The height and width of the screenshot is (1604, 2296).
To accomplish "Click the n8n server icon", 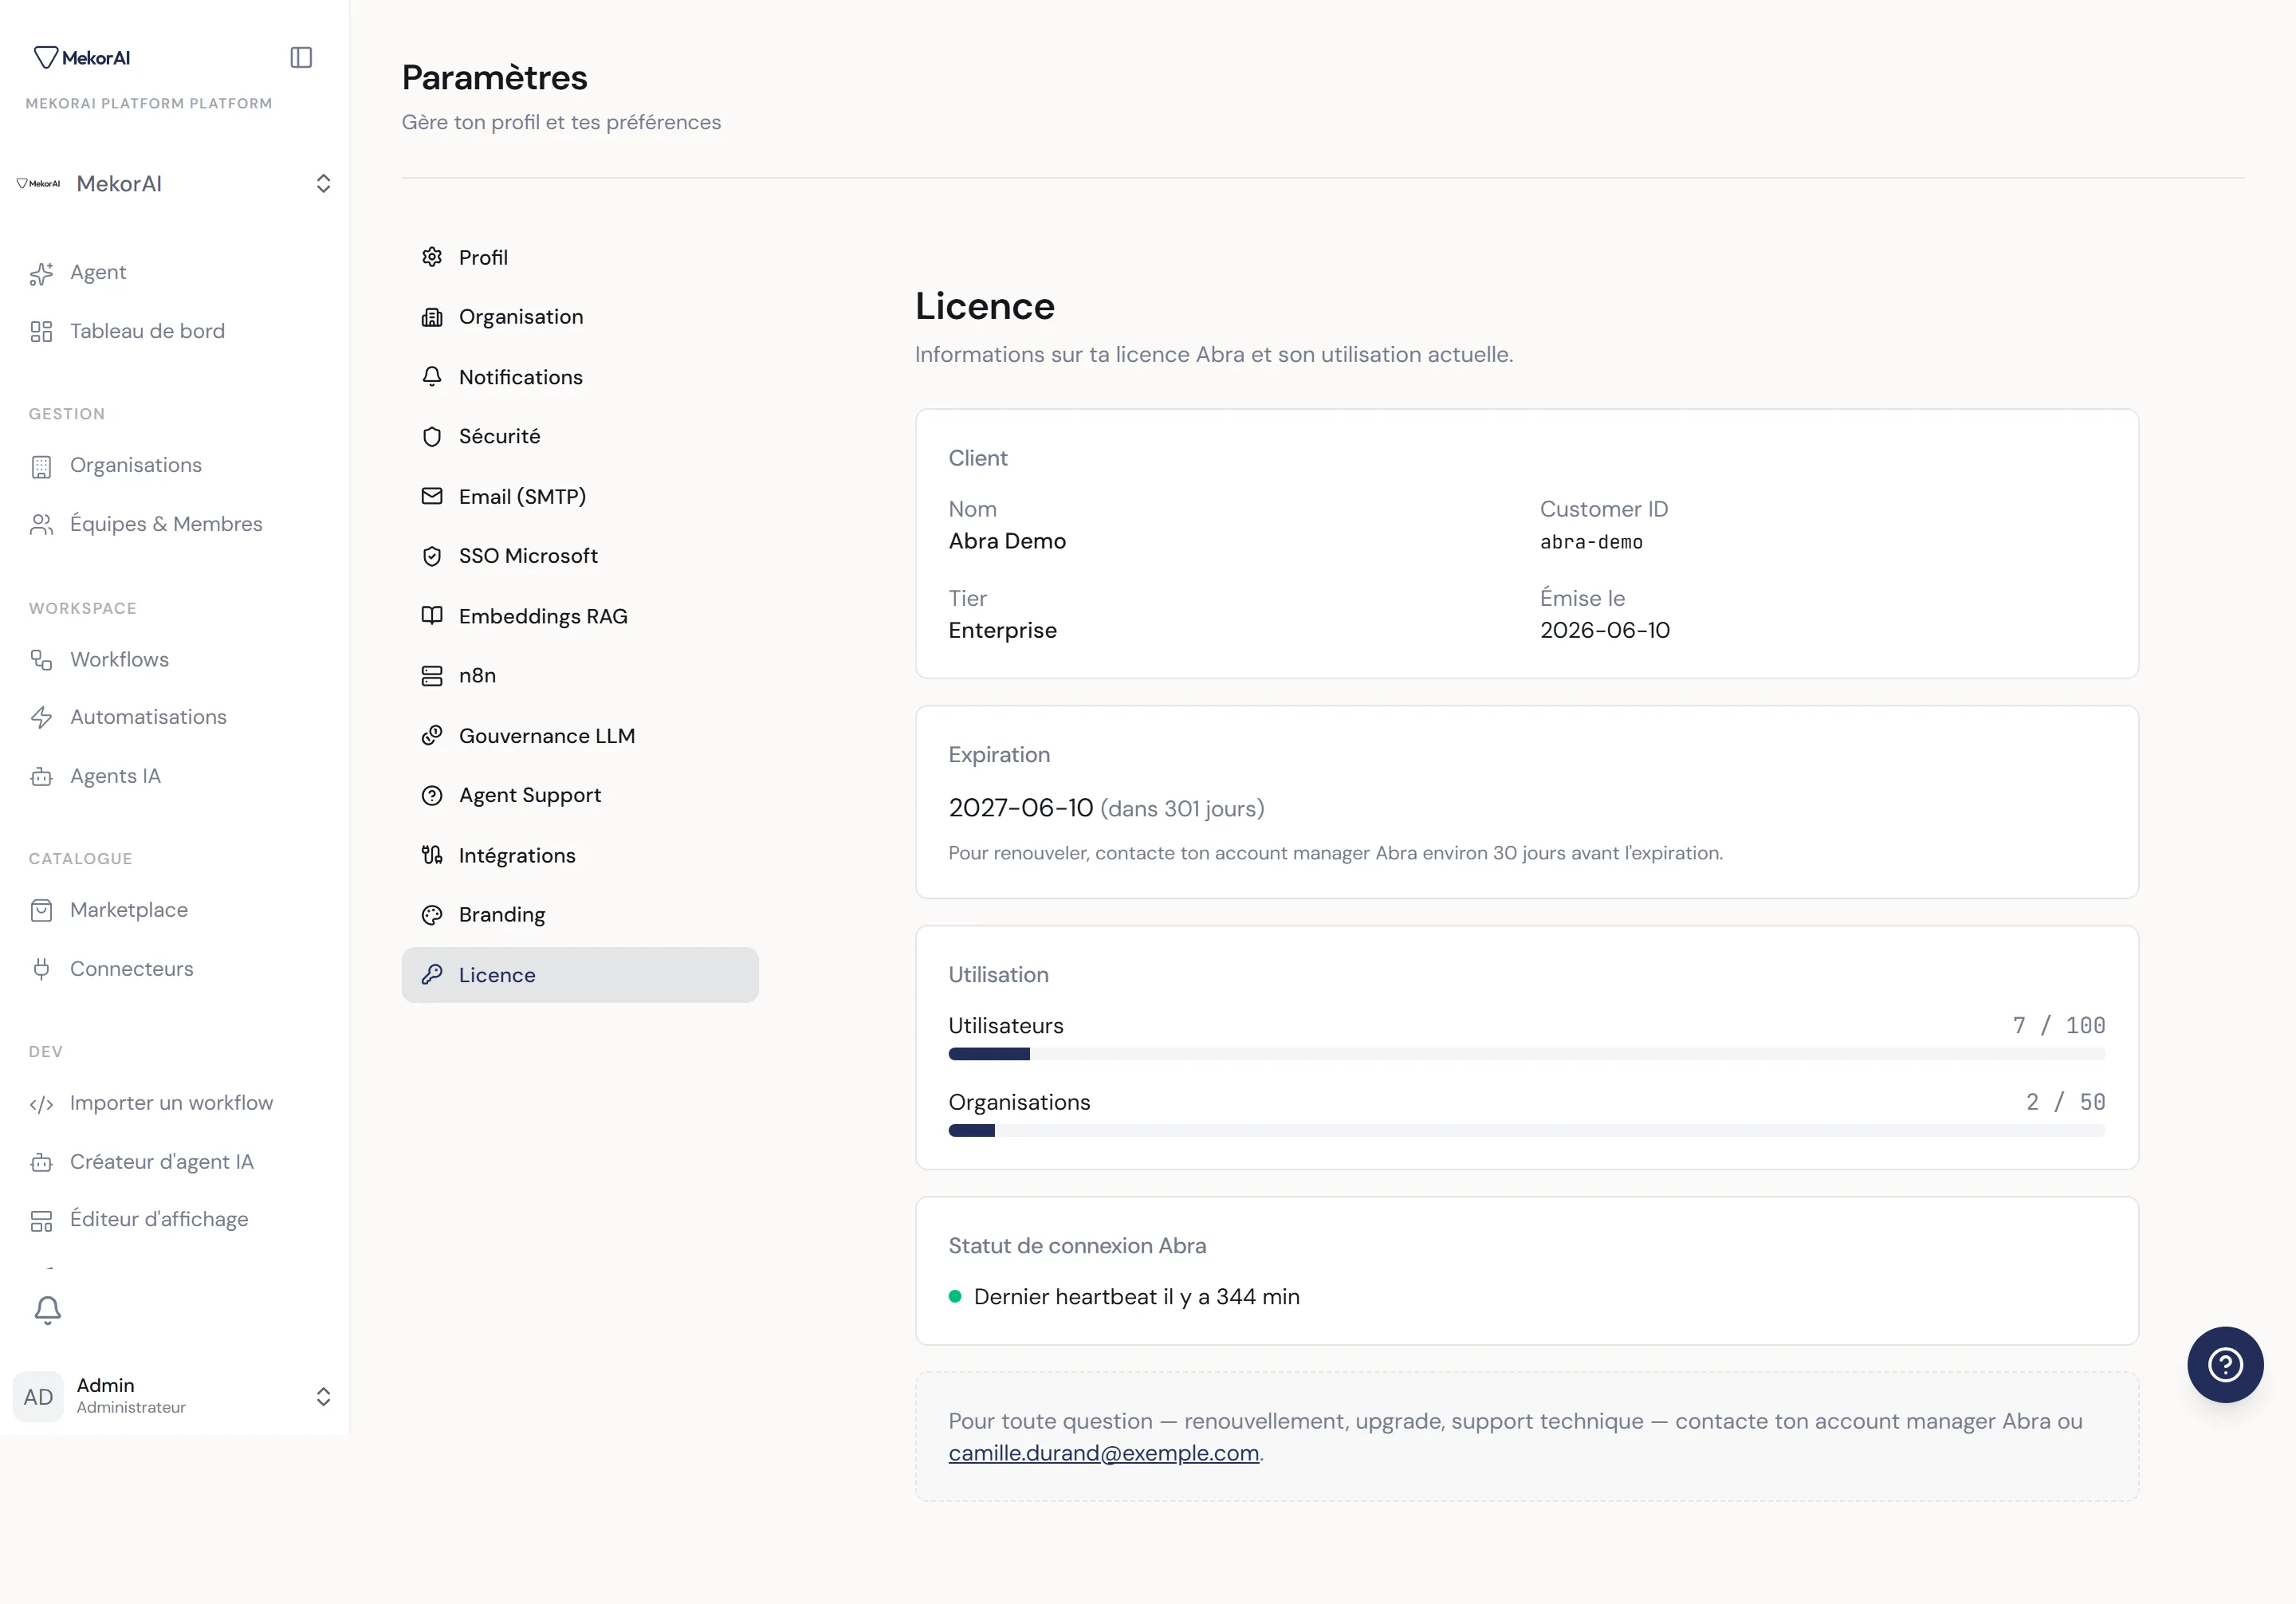I will [x=432, y=676].
